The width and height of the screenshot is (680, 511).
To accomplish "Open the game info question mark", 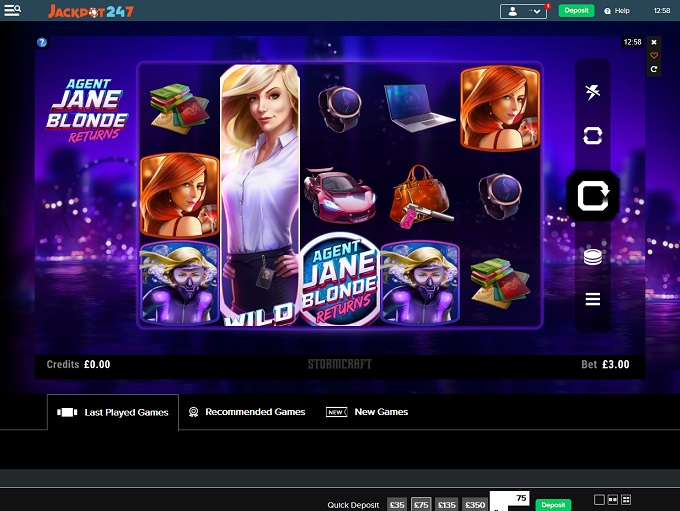I will coord(42,43).
